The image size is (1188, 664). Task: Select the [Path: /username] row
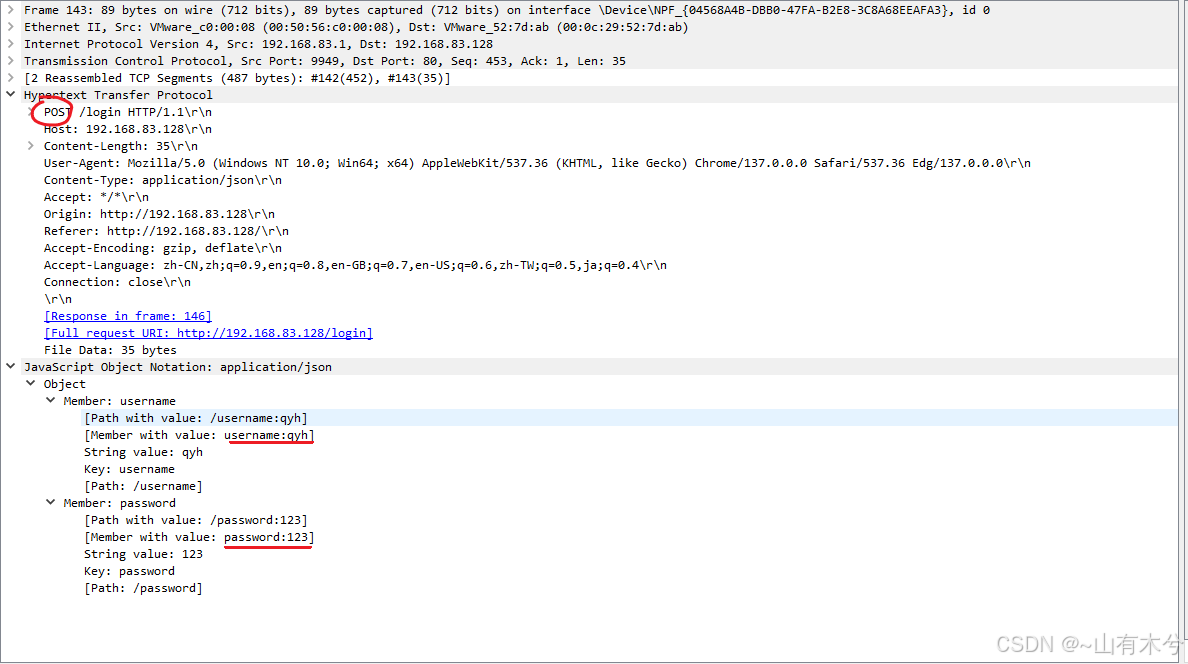tap(143, 486)
